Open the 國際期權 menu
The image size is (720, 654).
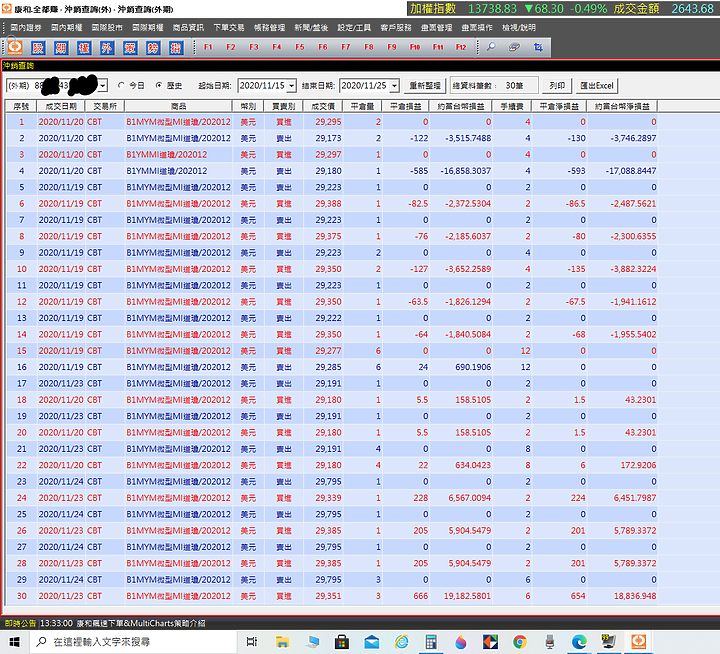pyautogui.click(x=148, y=28)
